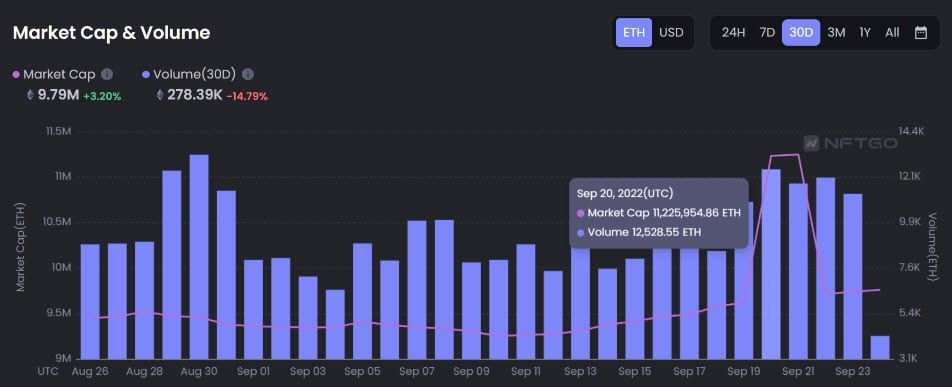The height and width of the screenshot is (387, 952).
Task: Select the All time range
Action: 892,33
